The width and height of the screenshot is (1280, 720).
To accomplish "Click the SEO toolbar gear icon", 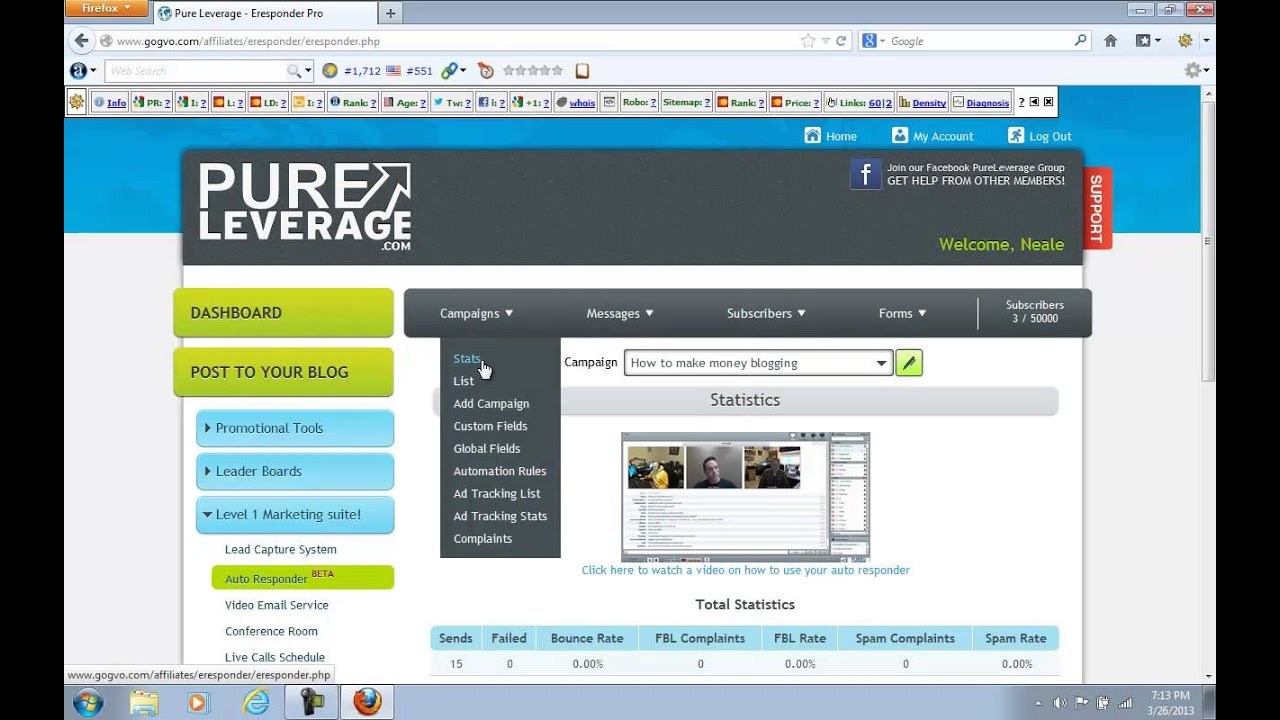I will click(77, 102).
